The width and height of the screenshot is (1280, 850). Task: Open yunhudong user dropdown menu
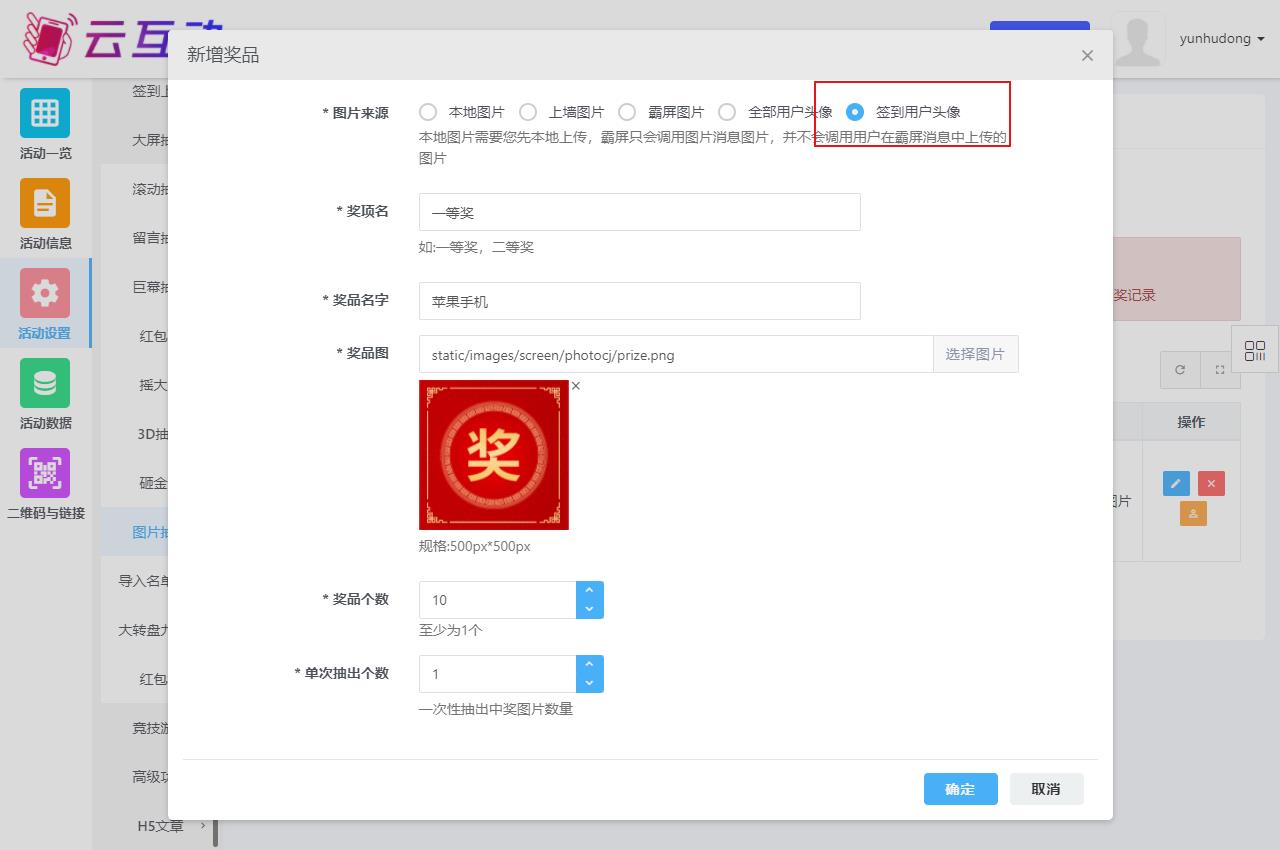[x=1222, y=39]
